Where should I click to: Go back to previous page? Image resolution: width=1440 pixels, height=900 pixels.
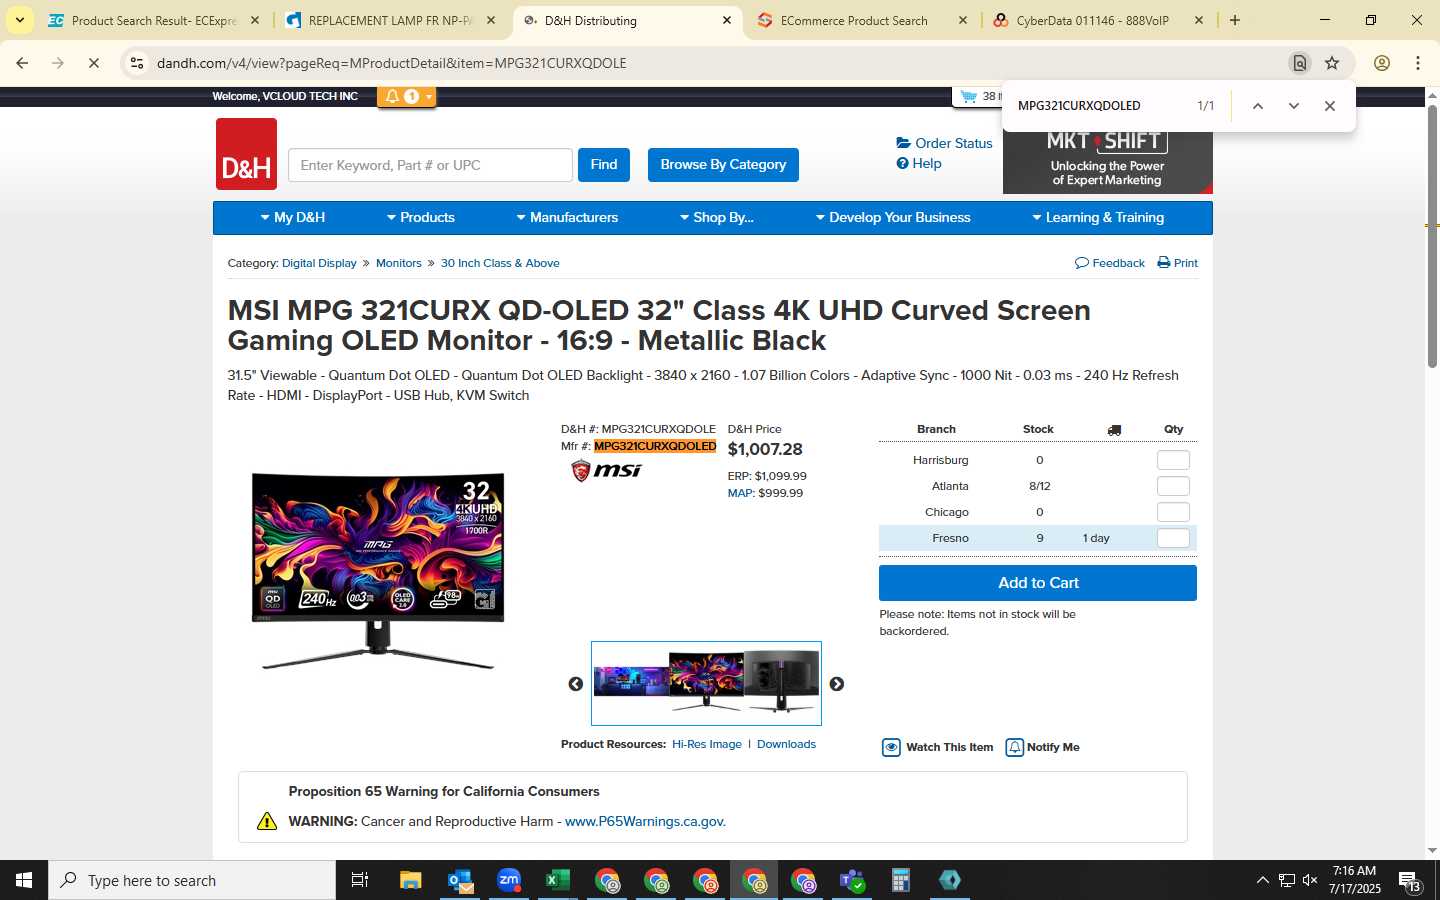point(22,63)
